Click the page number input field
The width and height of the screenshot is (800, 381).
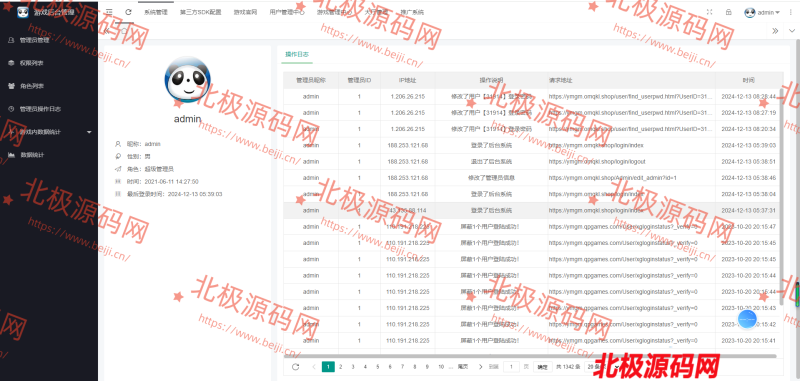point(511,366)
